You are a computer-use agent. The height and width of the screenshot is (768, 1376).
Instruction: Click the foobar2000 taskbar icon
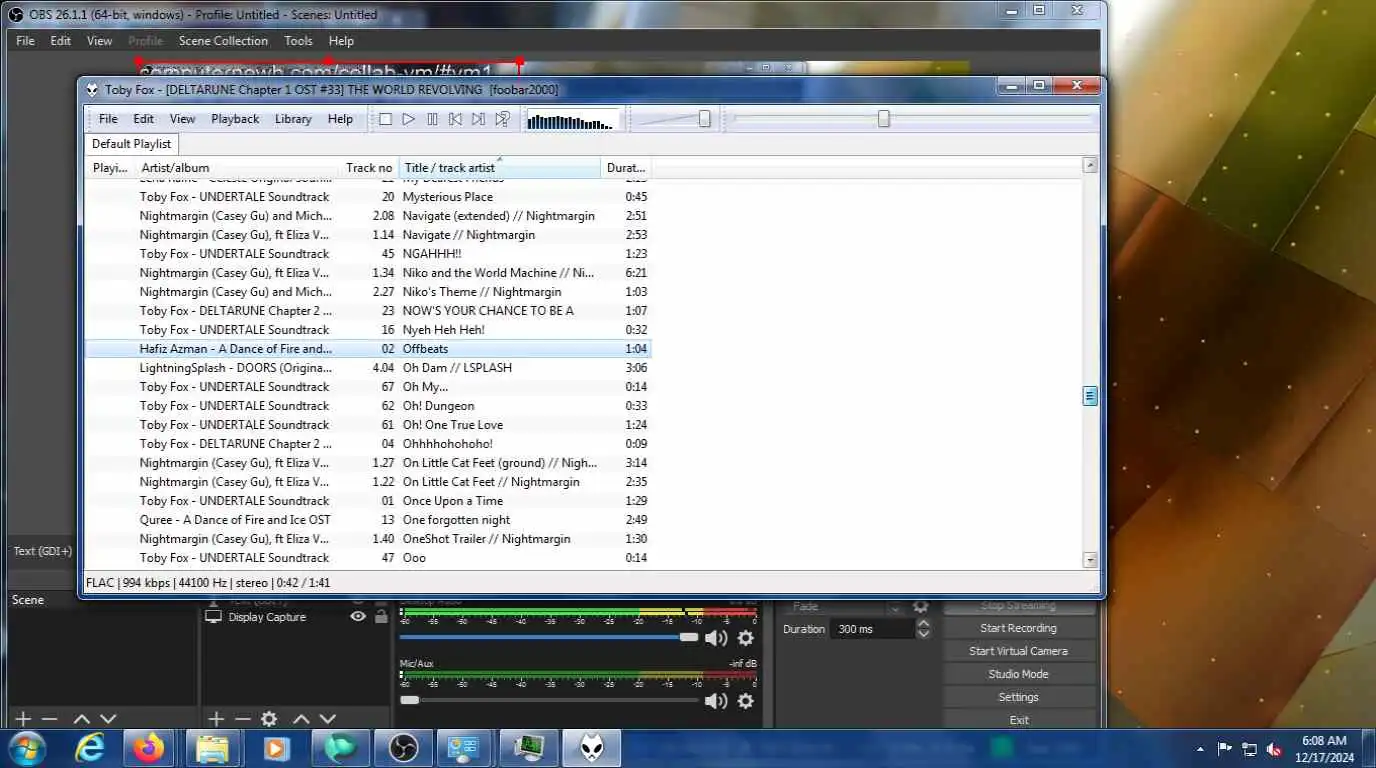tap(591, 748)
